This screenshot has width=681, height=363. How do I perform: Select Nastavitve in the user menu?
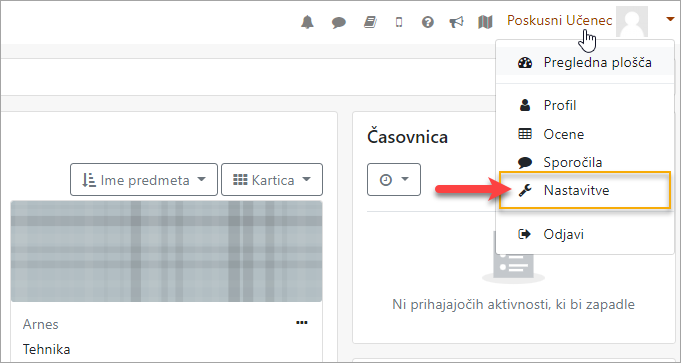[585, 190]
